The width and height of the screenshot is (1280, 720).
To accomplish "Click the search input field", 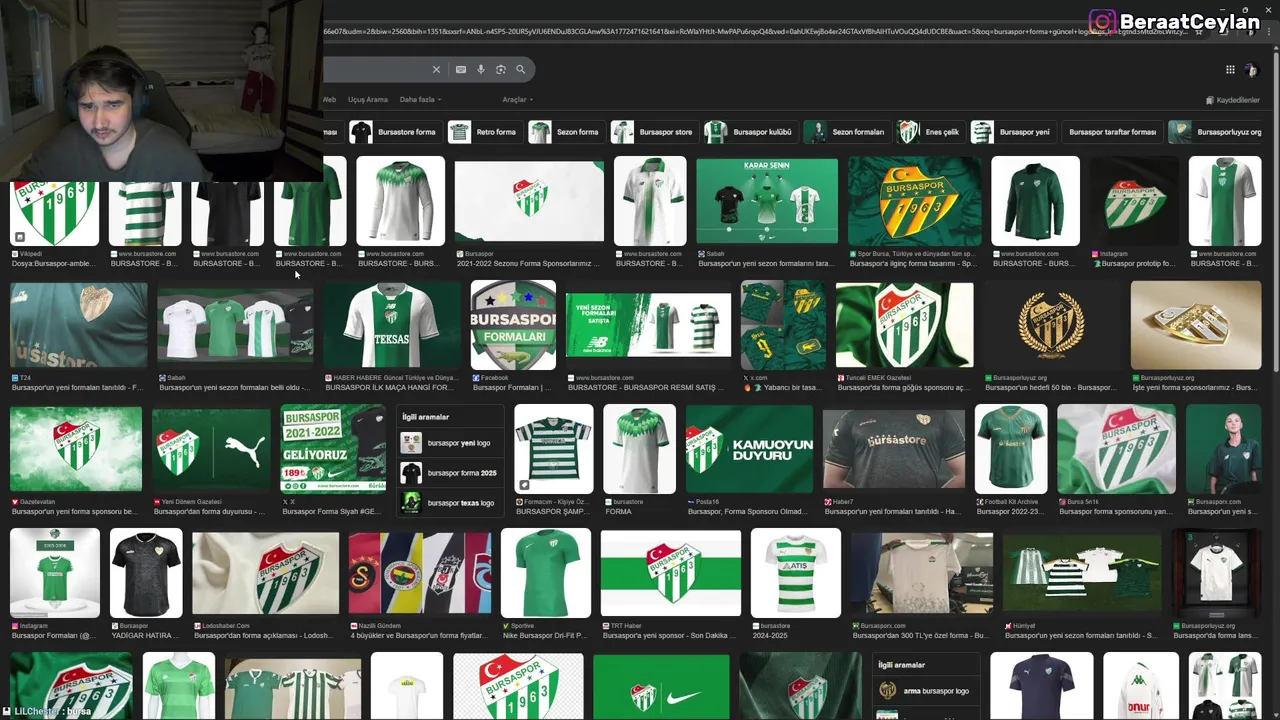I will click(375, 69).
